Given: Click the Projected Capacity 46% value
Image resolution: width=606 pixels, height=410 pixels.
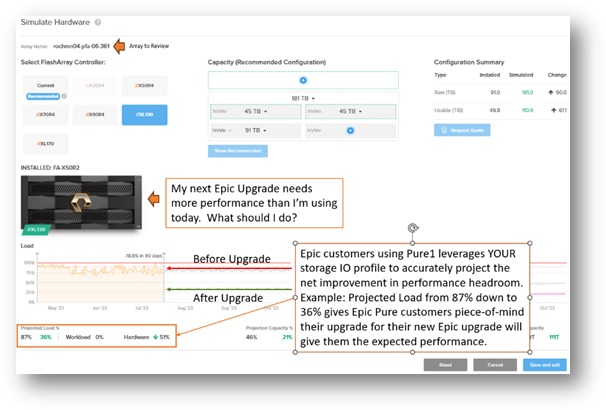Looking at the screenshot, I should [252, 337].
